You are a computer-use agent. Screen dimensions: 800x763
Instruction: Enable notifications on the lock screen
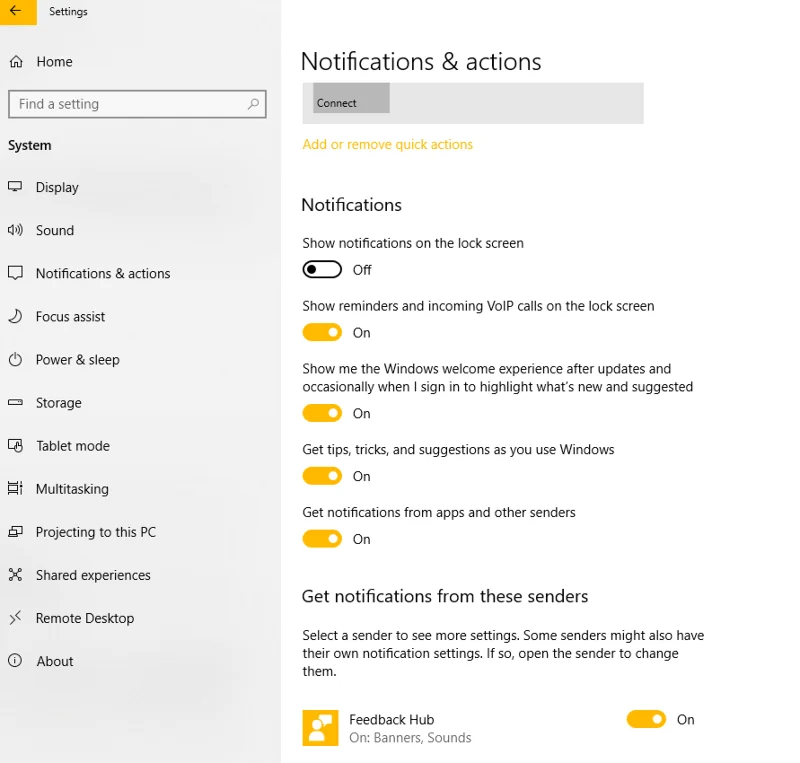click(x=322, y=269)
